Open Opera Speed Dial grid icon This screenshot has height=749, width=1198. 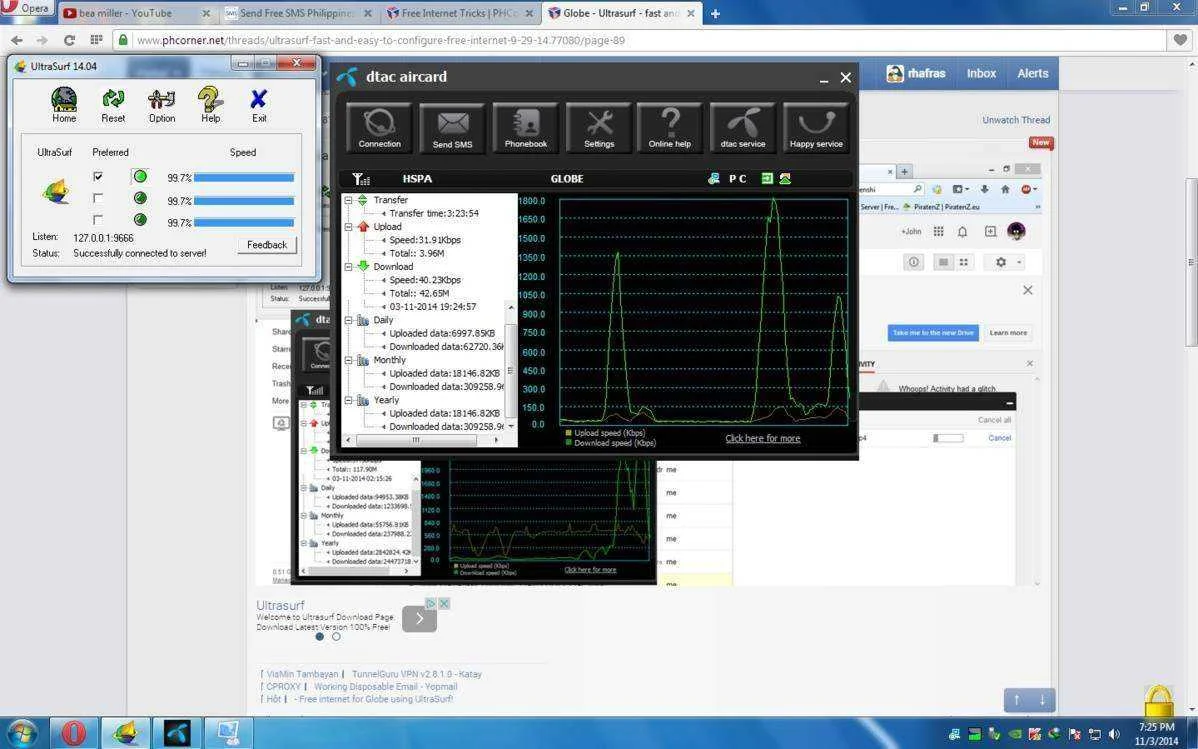click(x=96, y=40)
